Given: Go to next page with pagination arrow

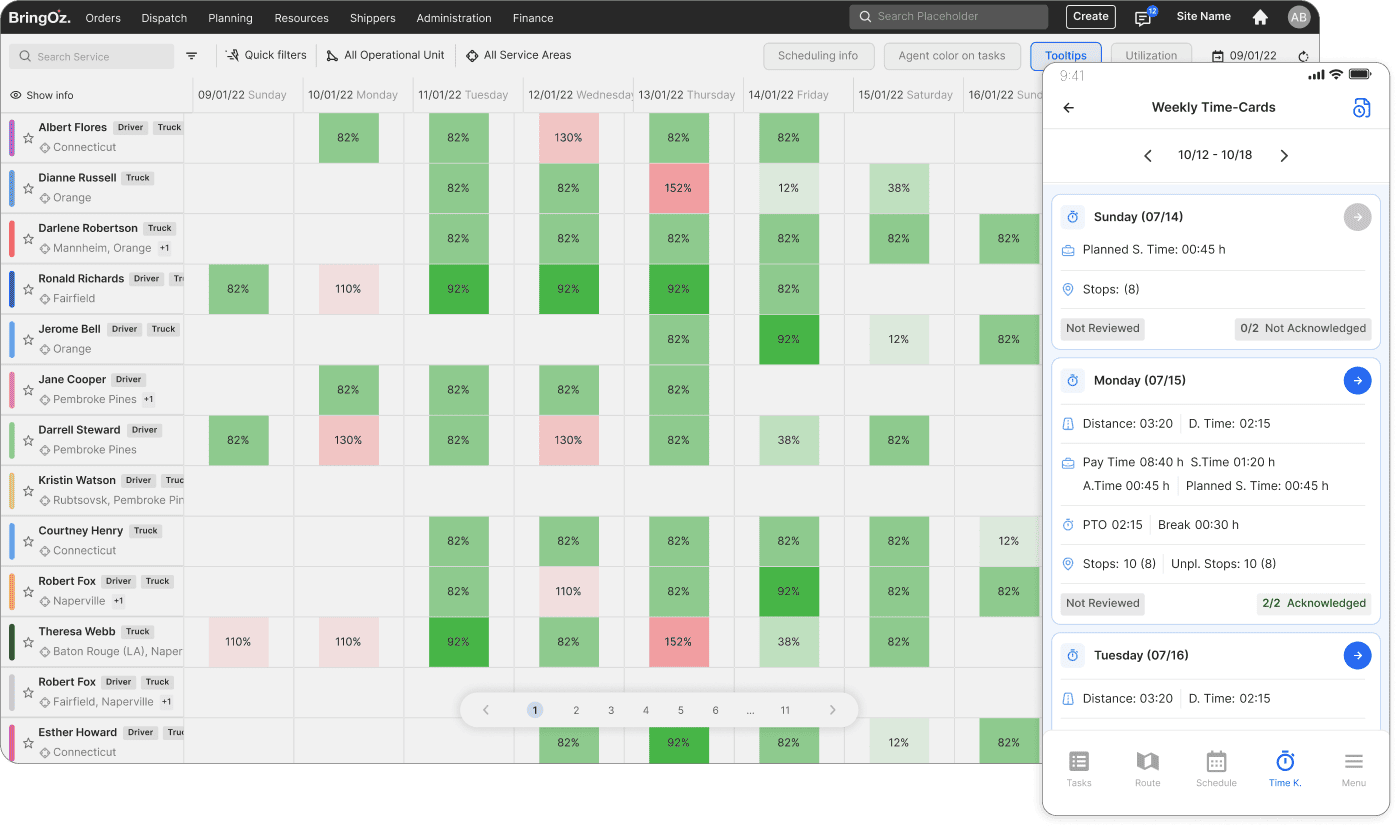Looking at the screenshot, I should click(832, 711).
